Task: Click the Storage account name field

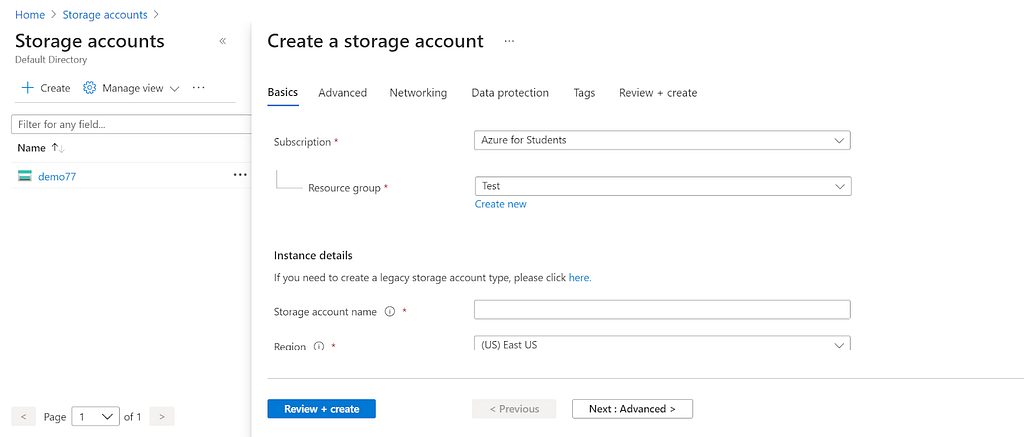Action: (x=662, y=310)
